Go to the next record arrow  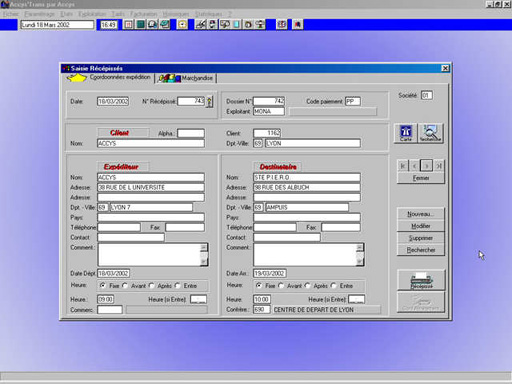[427, 166]
